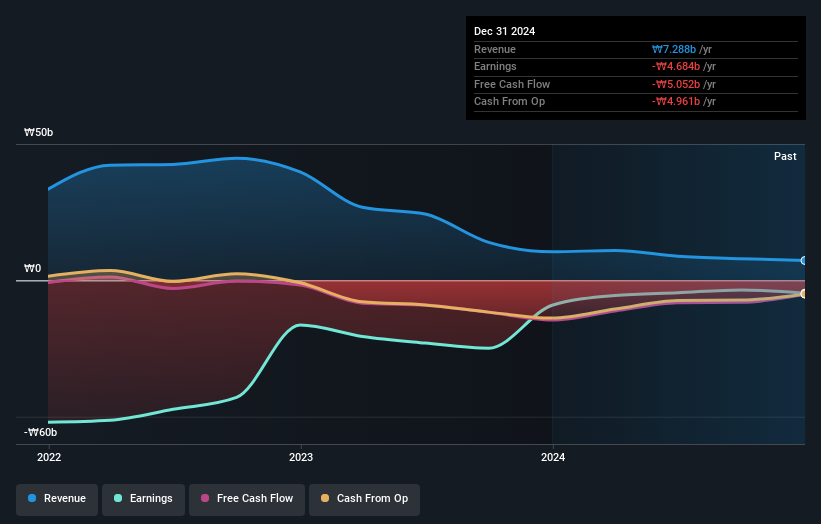Select the 2022 x-axis label

pos(49,457)
